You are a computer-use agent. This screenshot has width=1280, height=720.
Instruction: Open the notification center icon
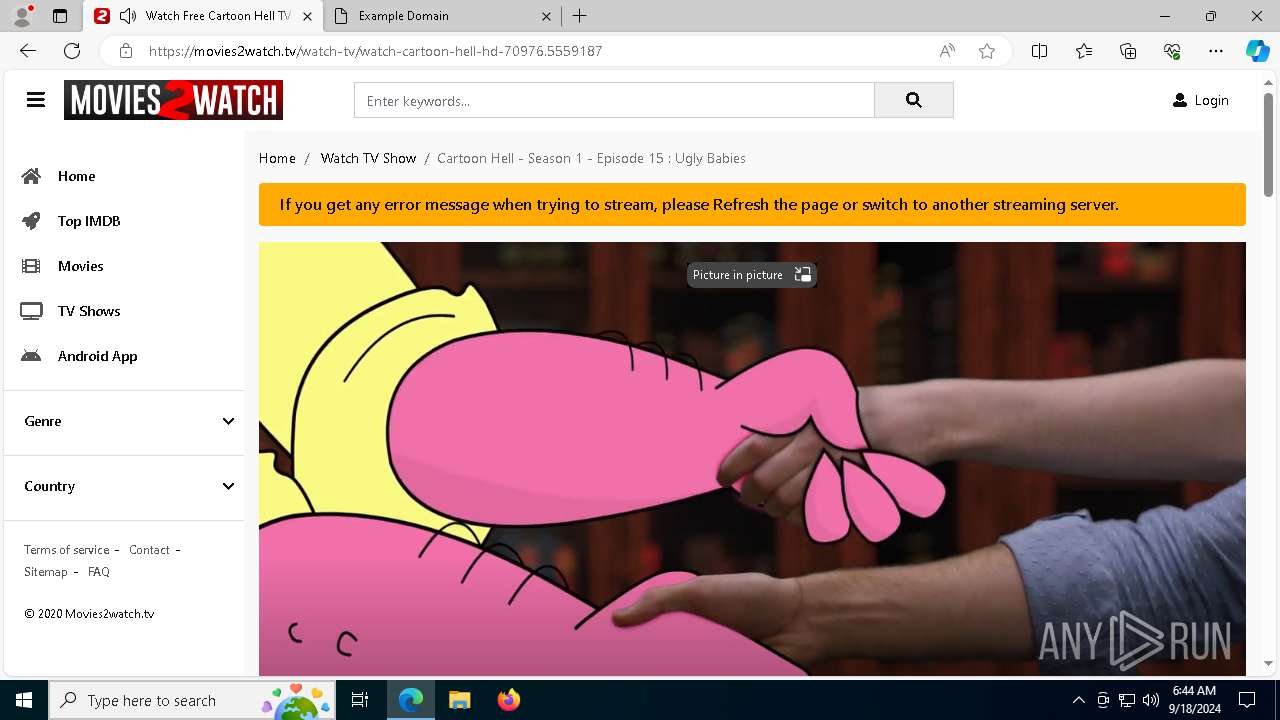1247,700
